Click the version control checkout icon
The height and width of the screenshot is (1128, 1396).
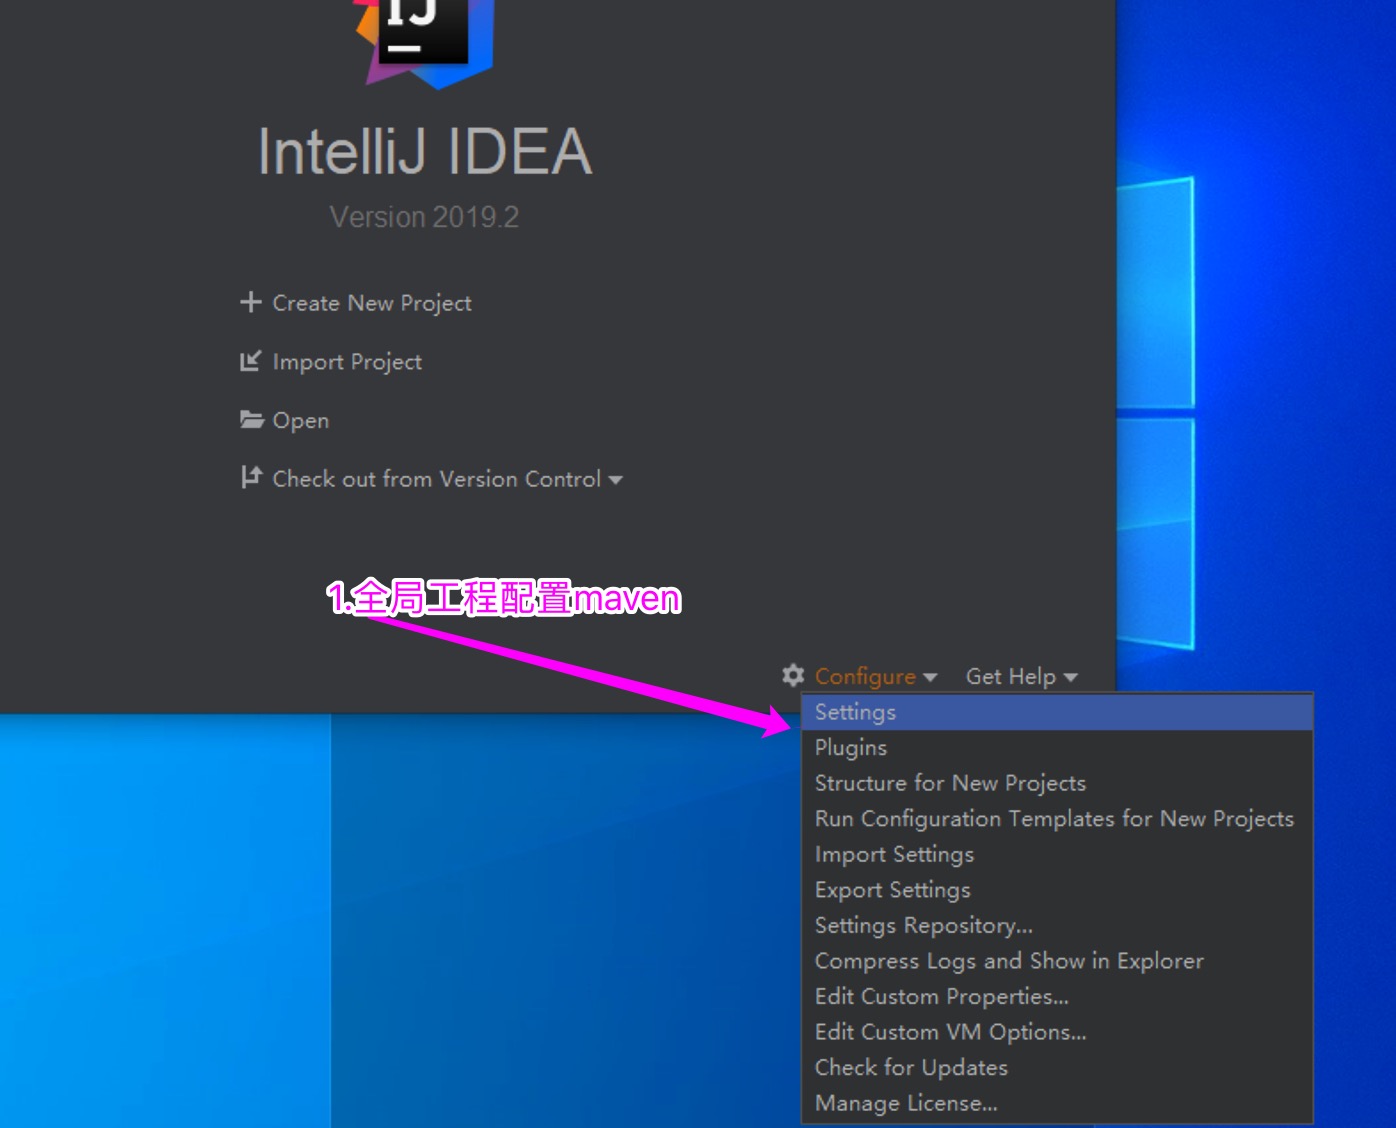pos(251,477)
